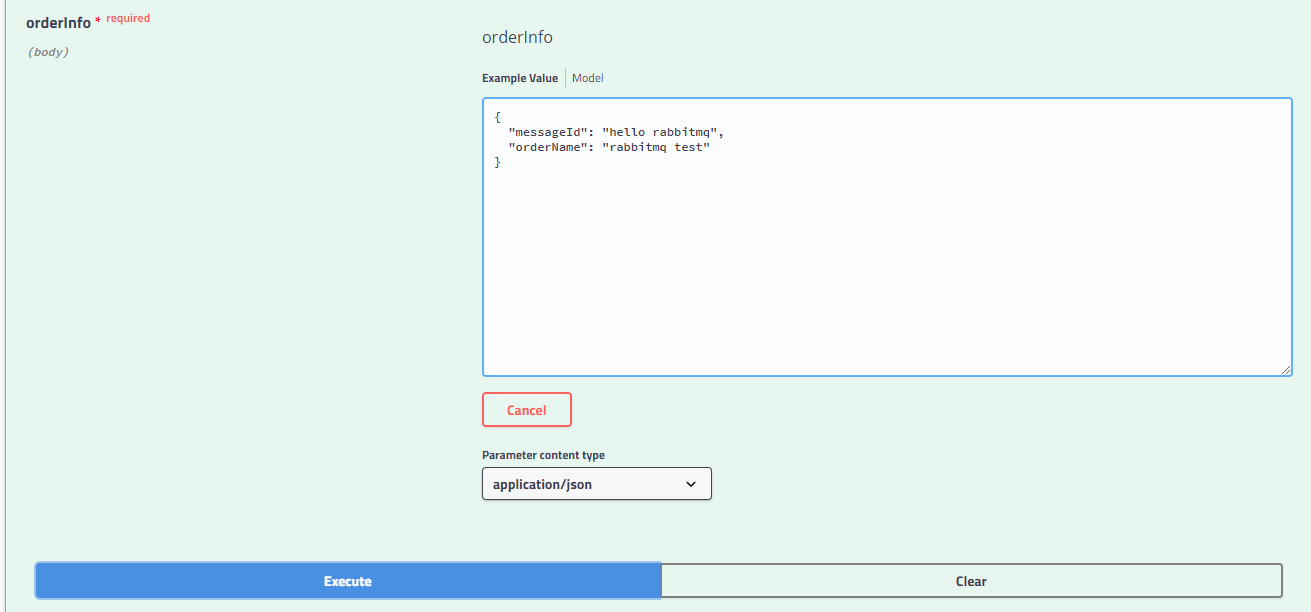Click the red "required" marker text
This screenshot has height=612, width=1311.
(128, 18)
